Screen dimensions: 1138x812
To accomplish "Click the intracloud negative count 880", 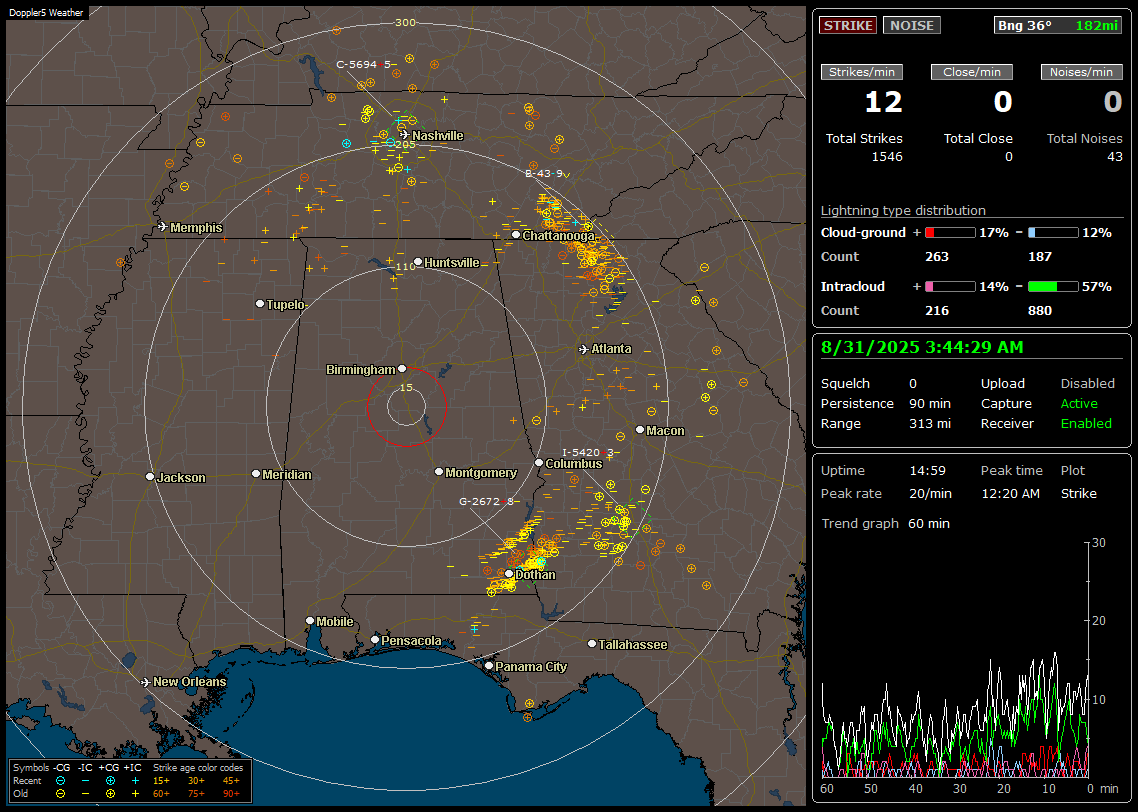I will click(x=1039, y=311).
